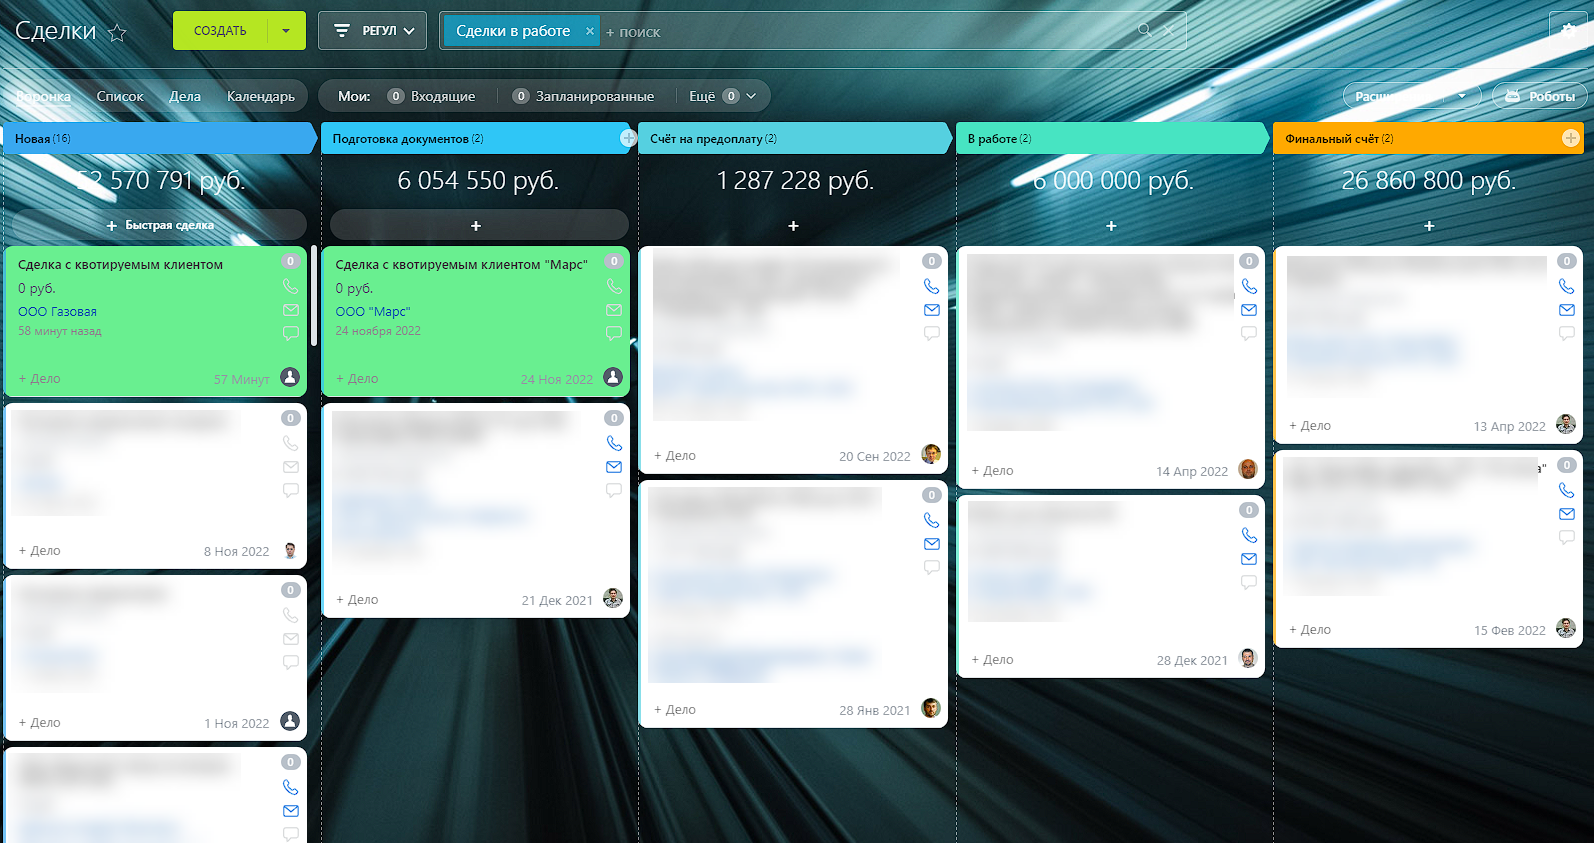The height and width of the screenshot is (843, 1594).
Task: Click plus icon on Подготовка документов header
Action: point(628,138)
